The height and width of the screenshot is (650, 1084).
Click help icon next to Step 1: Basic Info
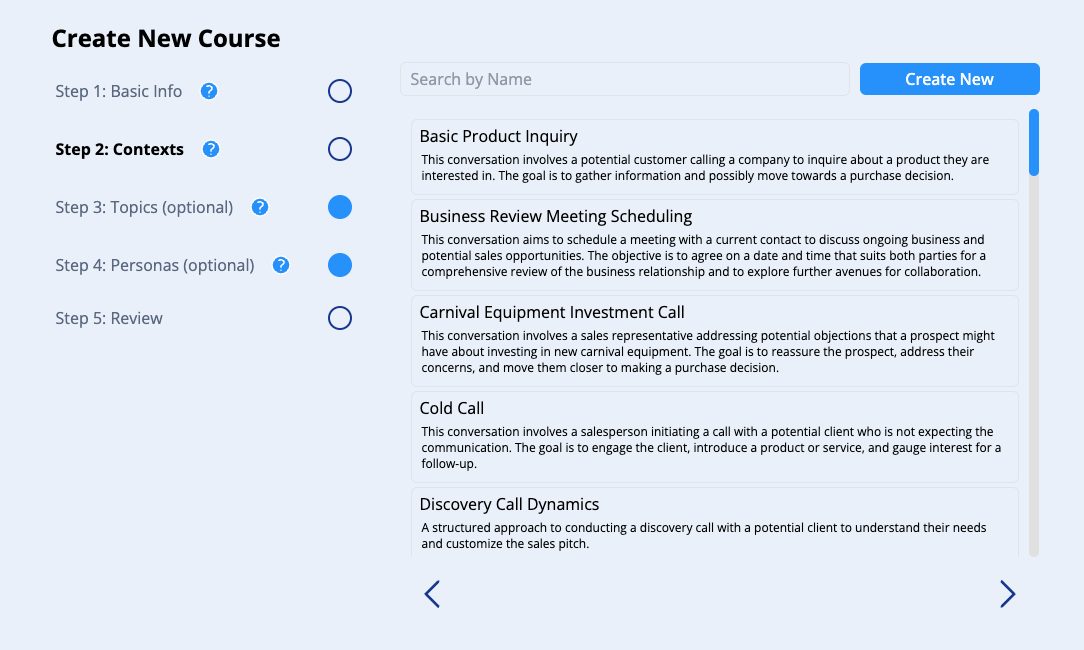[209, 91]
